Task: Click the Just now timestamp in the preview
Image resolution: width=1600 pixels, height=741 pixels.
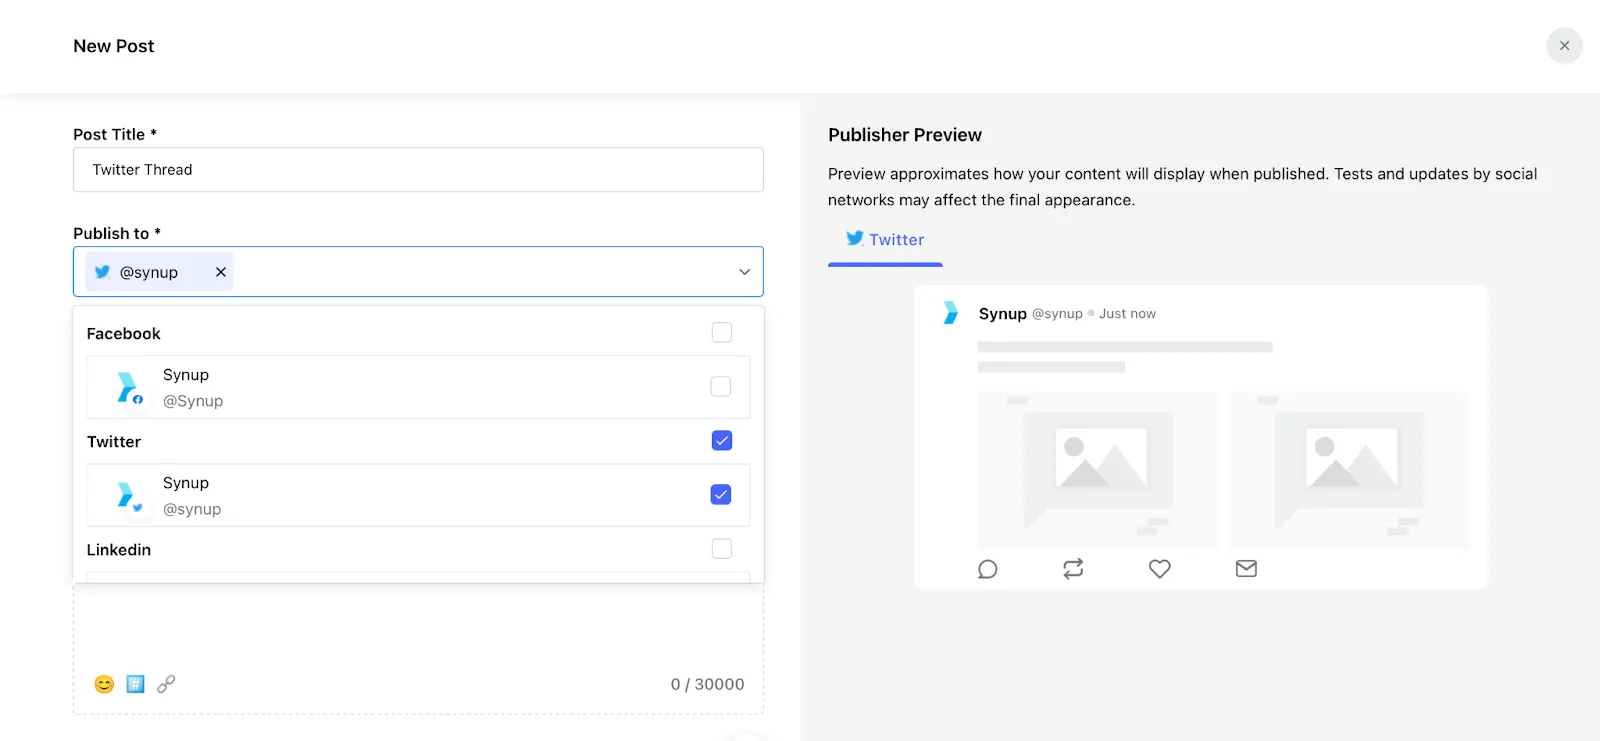Action: (x=1127, y=314)
